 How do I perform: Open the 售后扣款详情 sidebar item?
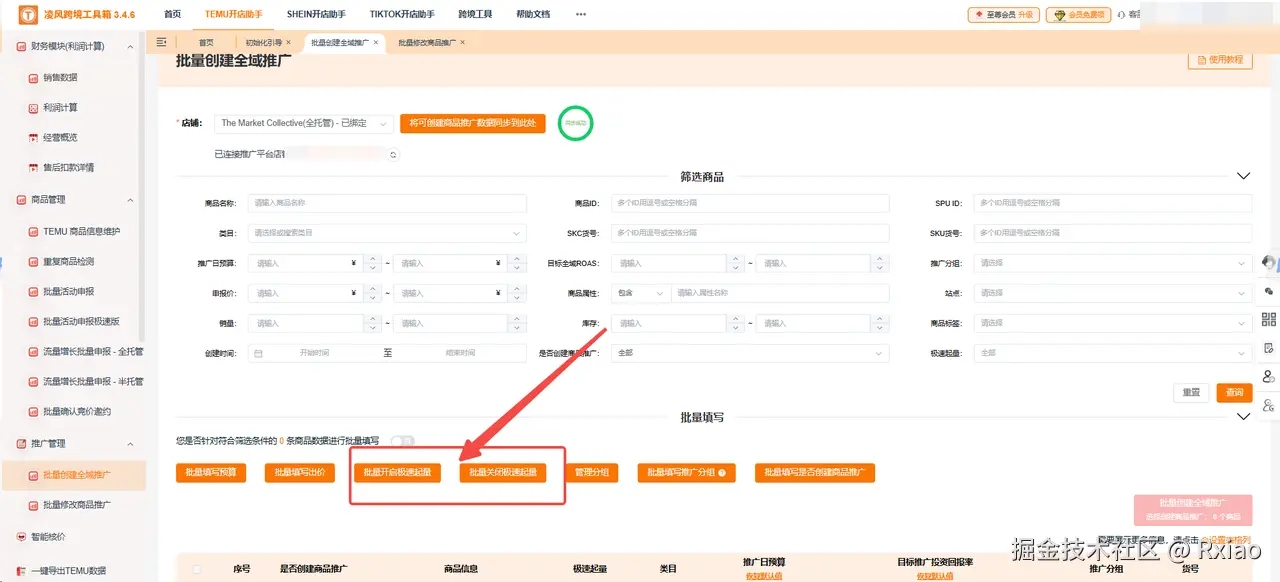tap(68, 167)
